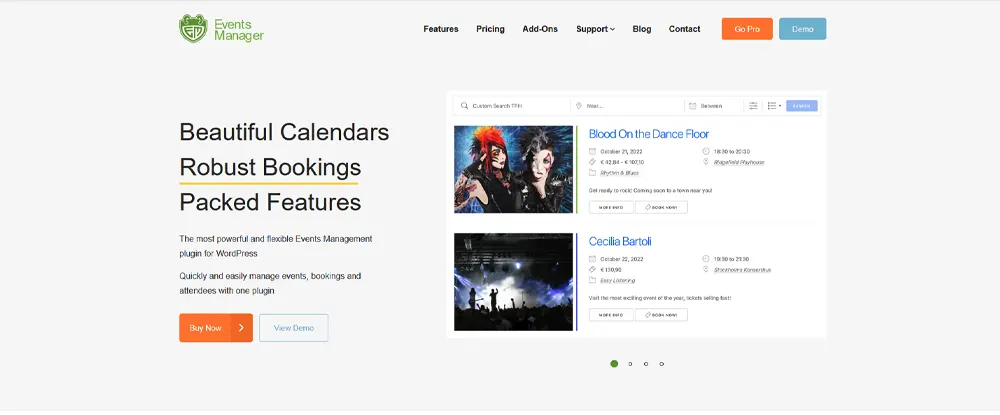This screenshot has width=1000, height=415.
Task: Click the blue Search button in search bar
Action: click(802, 106)
